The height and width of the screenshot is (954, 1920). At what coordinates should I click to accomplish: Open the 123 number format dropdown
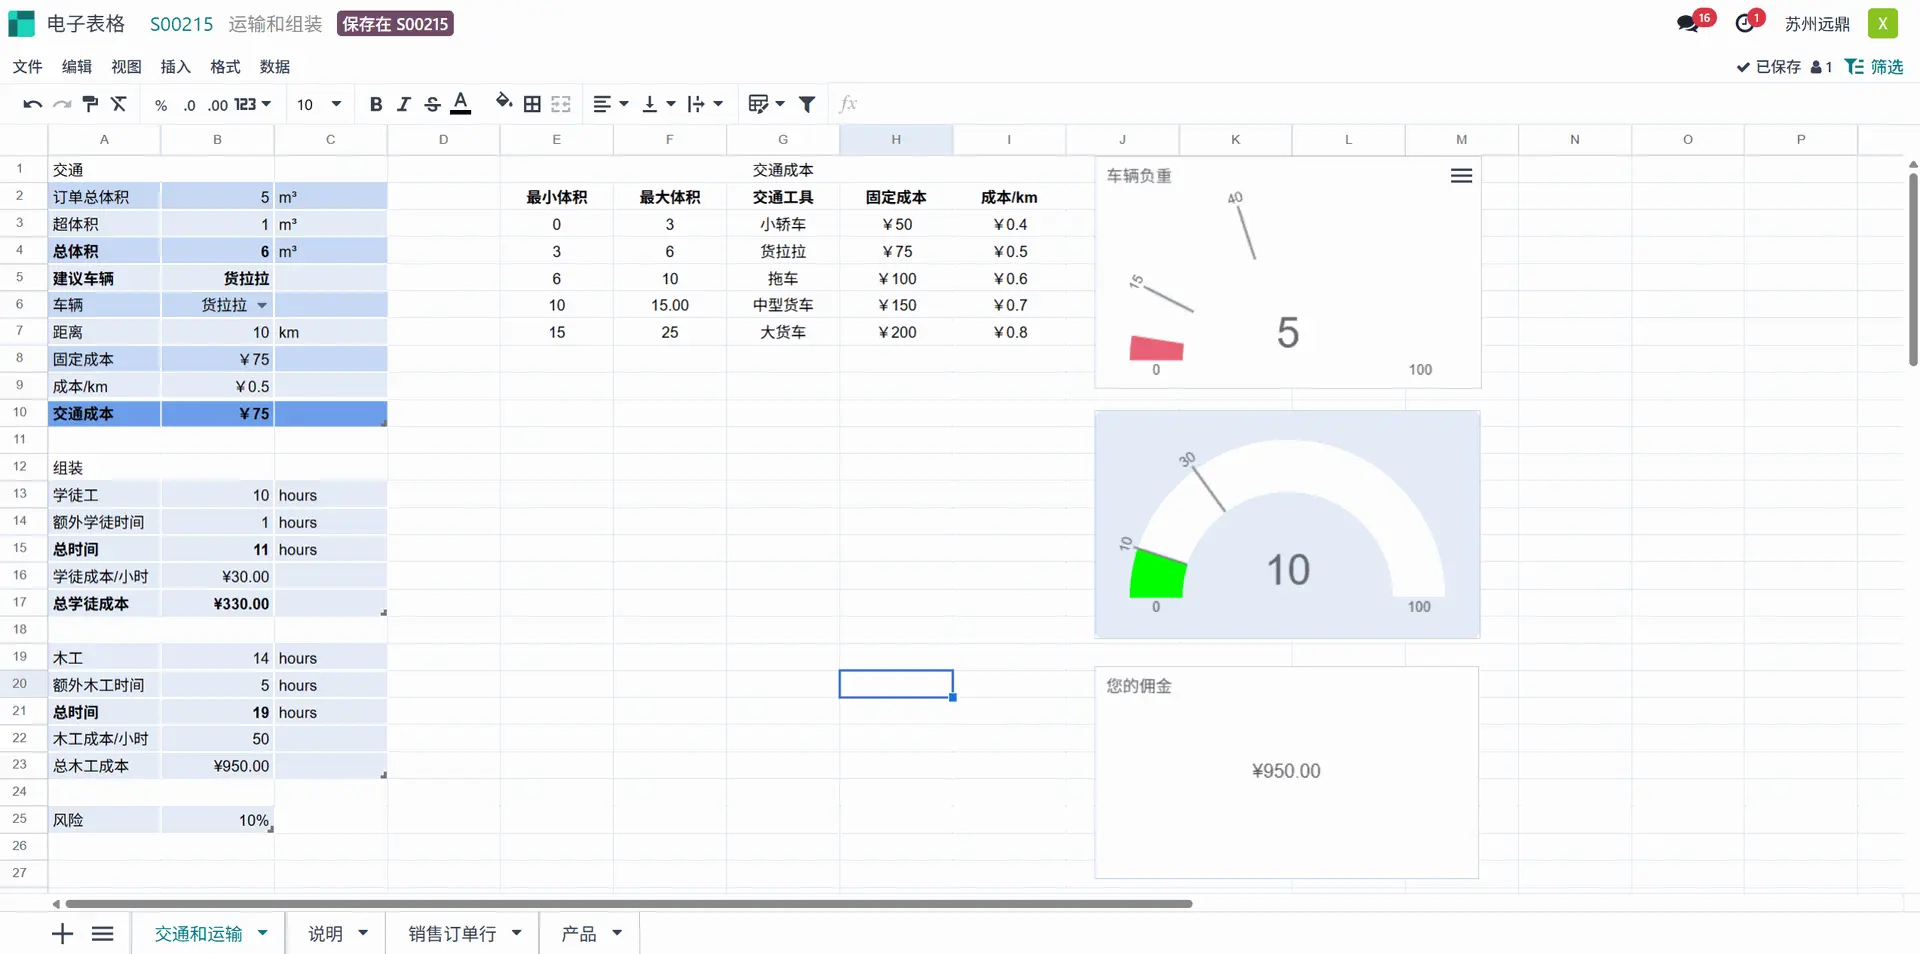253,104
